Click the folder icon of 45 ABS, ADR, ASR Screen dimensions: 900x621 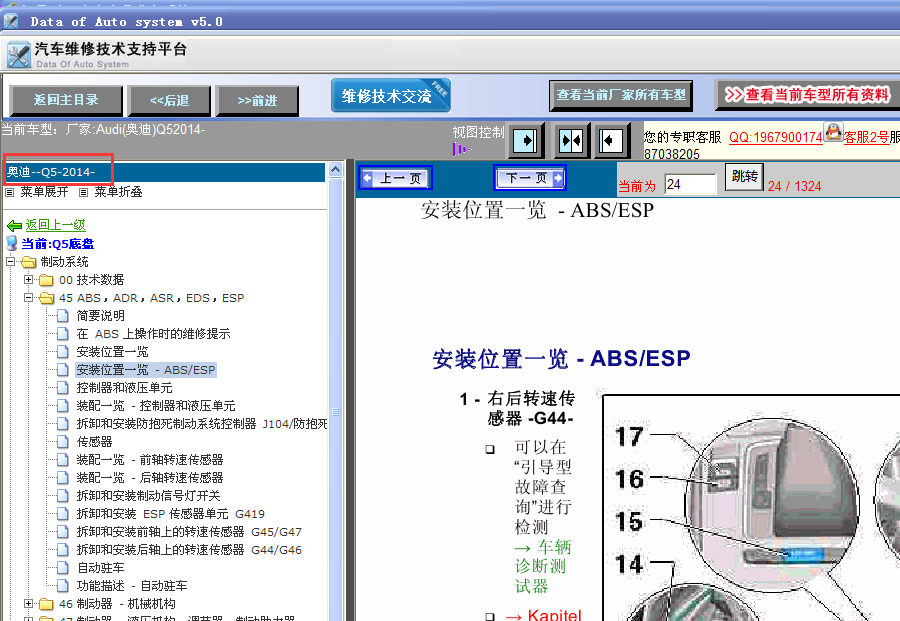click(46, 298)
